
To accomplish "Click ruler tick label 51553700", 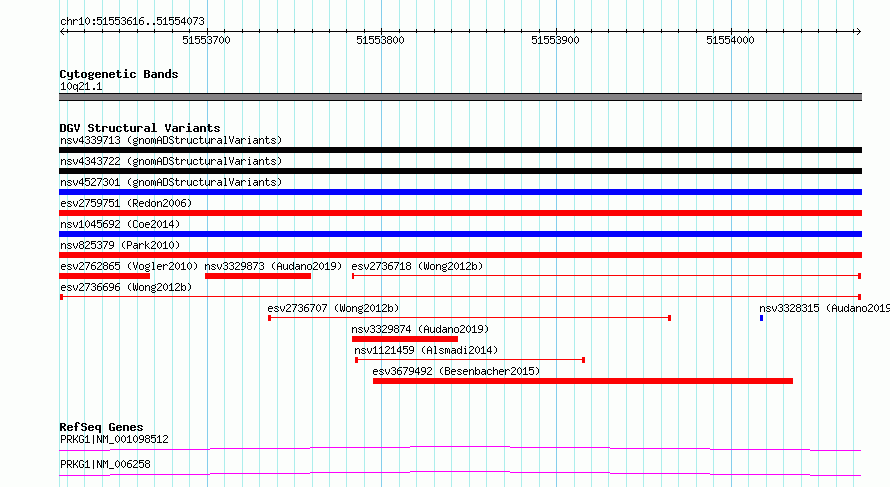I will (207, 40).
